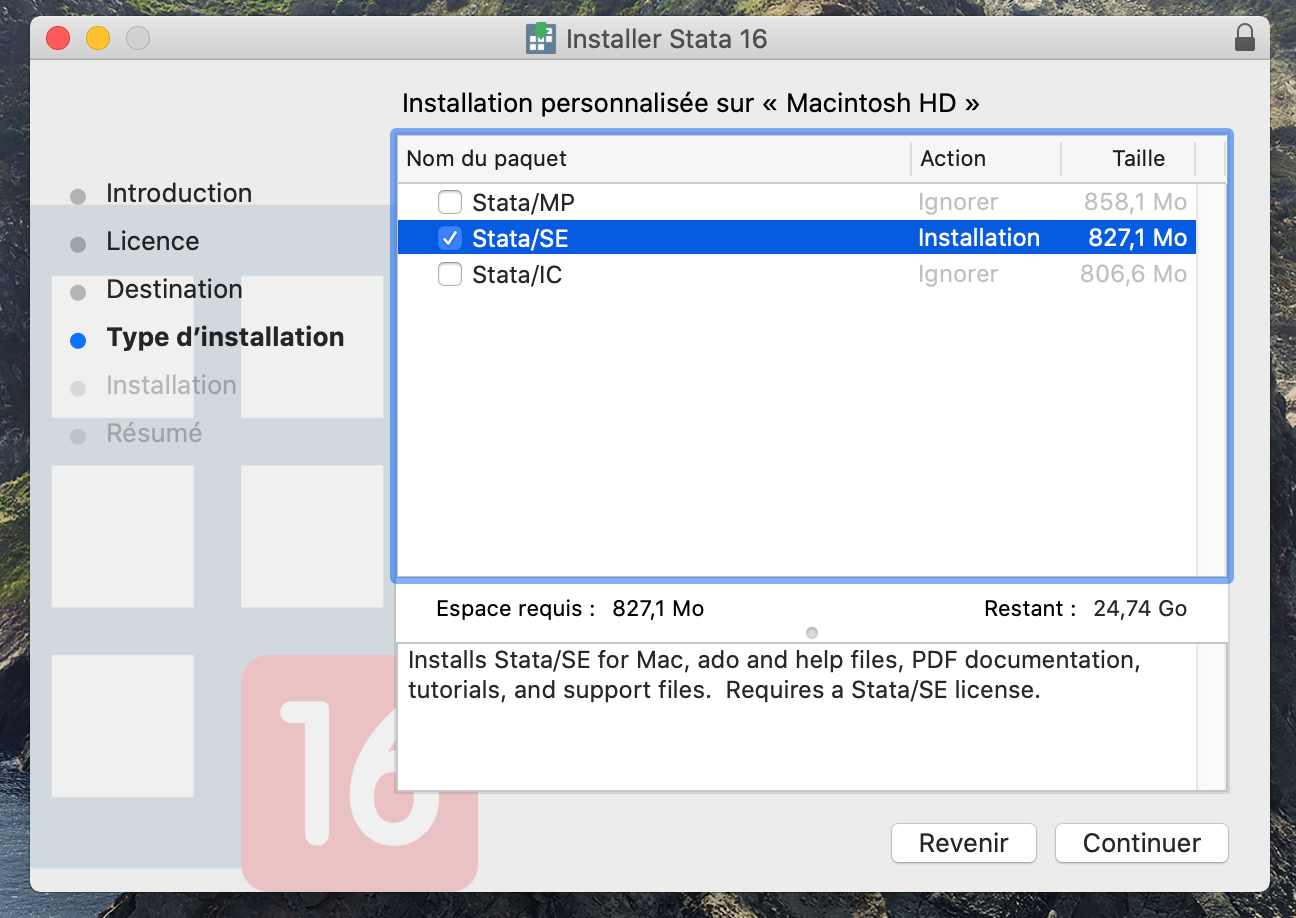Select the Licence step in sidebar

pyautogui.click(x=152, y=242)
